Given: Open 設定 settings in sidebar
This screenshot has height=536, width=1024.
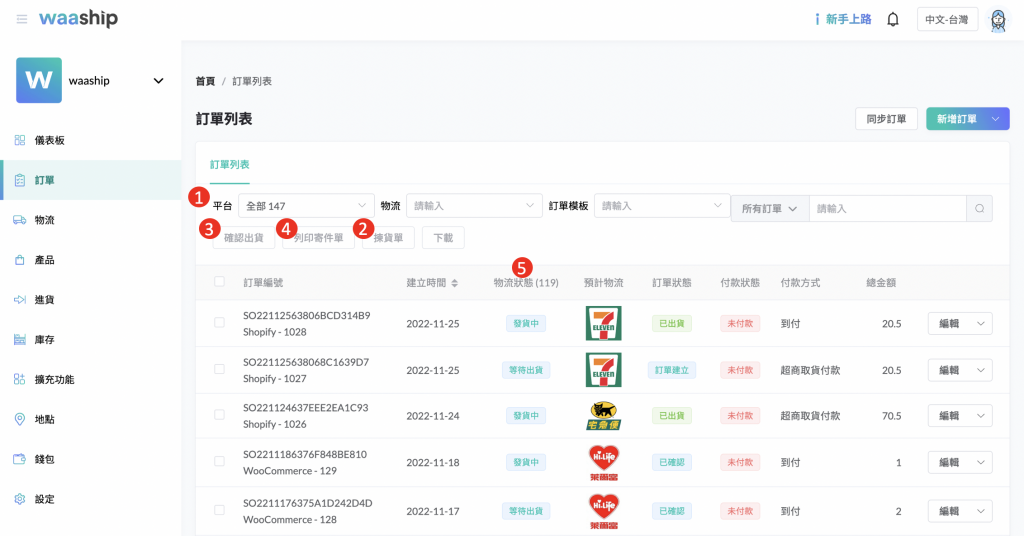Looking at the screenshot, I should tap(44, 499).
